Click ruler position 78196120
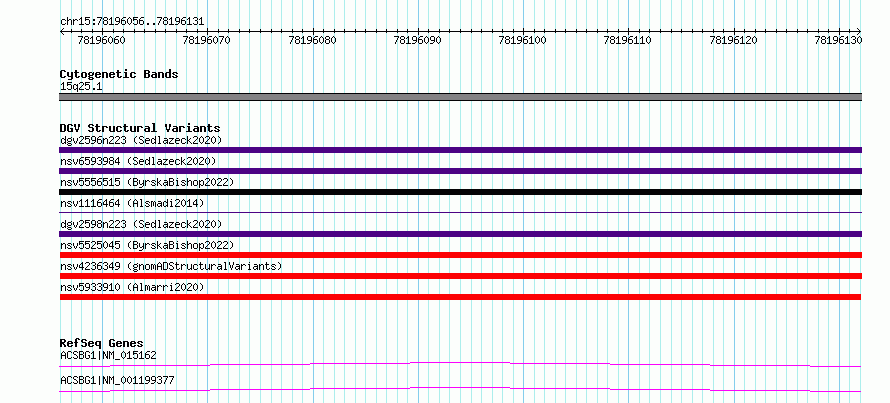 point(734,40)
